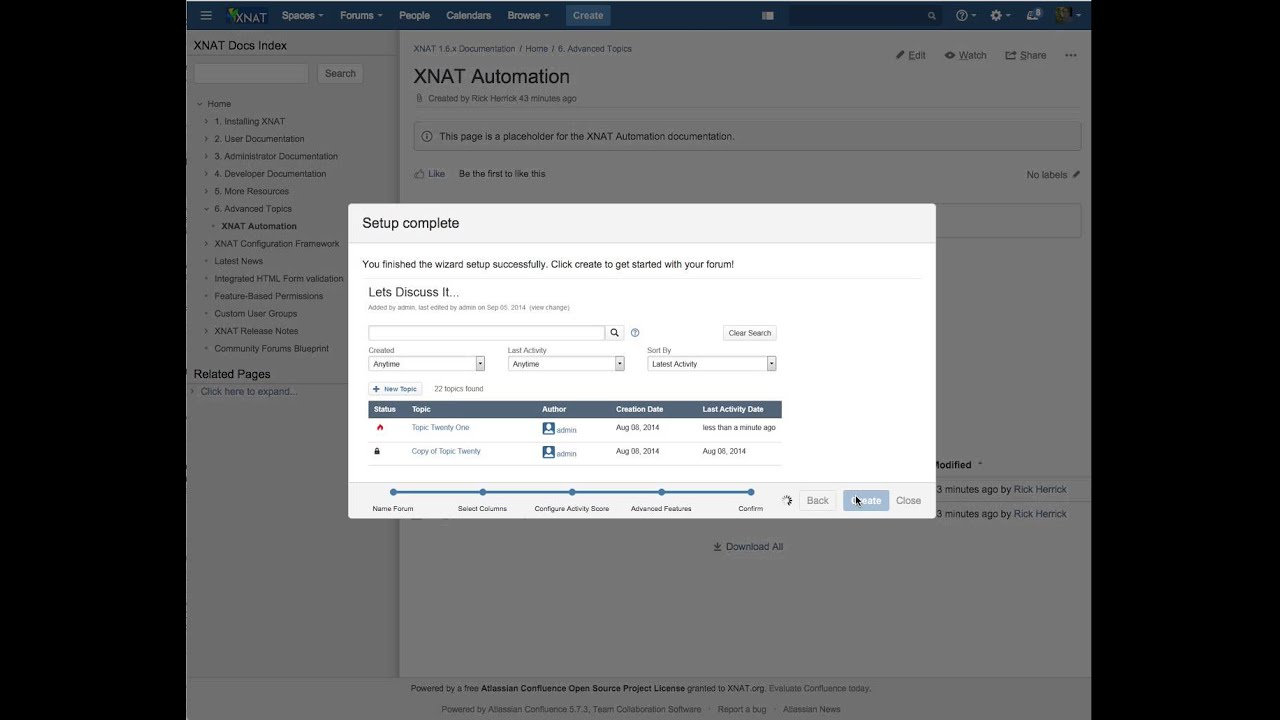Open the page more-actions ellipsis
The image size is (1280, 720).
1070,55
